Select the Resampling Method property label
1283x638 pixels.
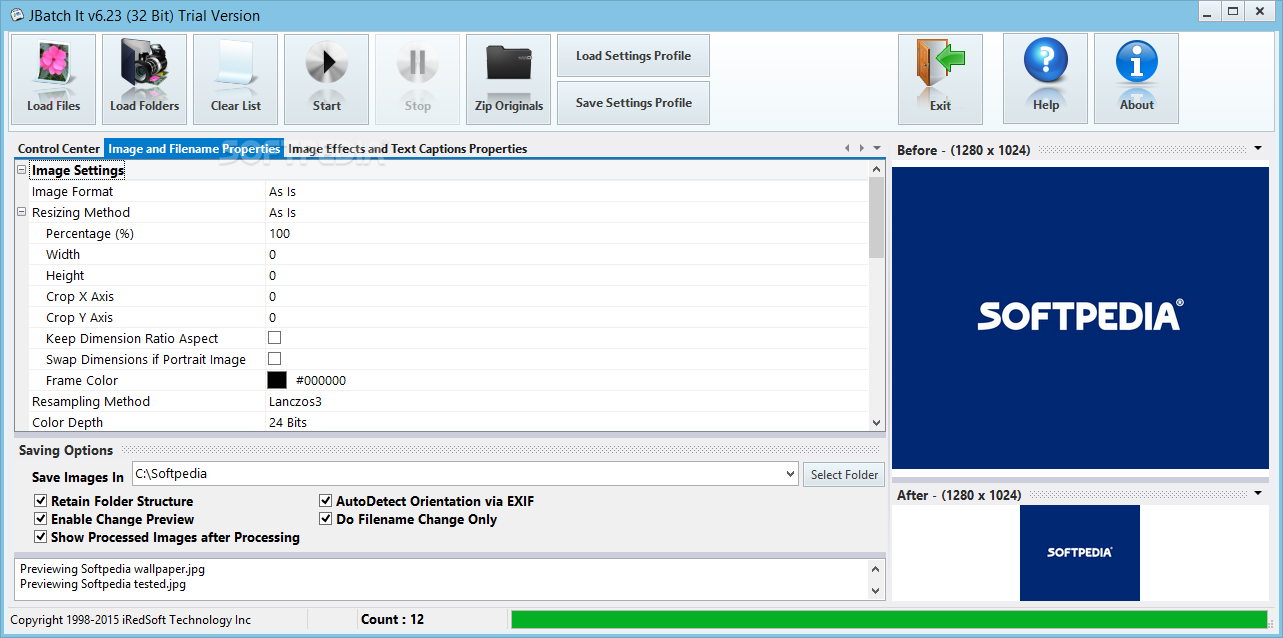[x=91, y=401]
